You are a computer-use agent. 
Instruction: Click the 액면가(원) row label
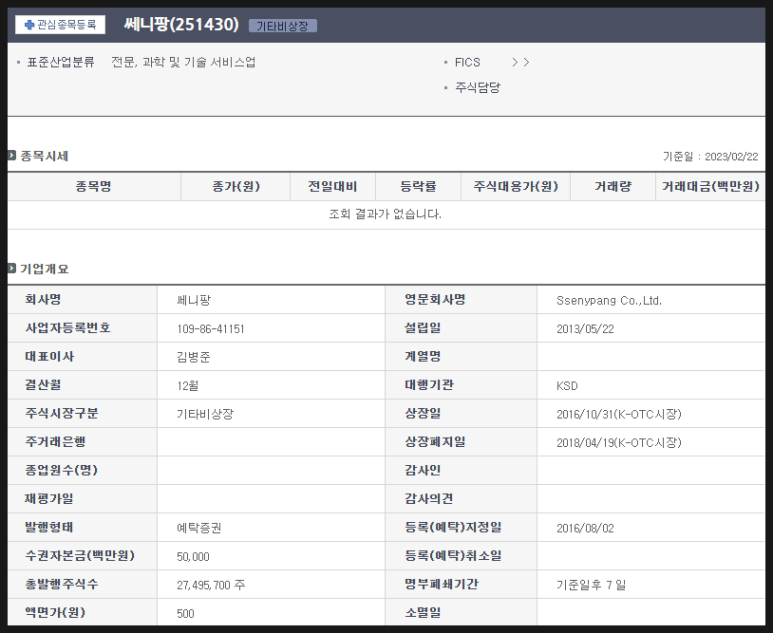click(x=55, y=613)
